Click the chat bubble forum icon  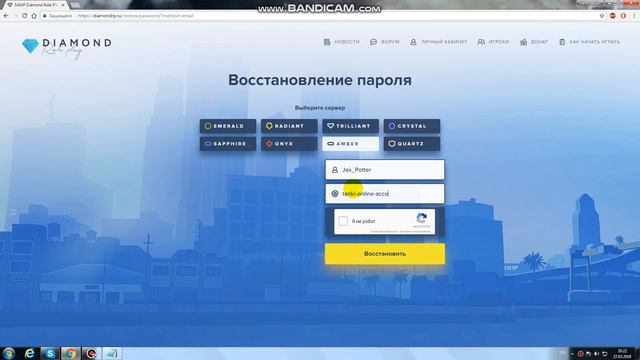373,42
